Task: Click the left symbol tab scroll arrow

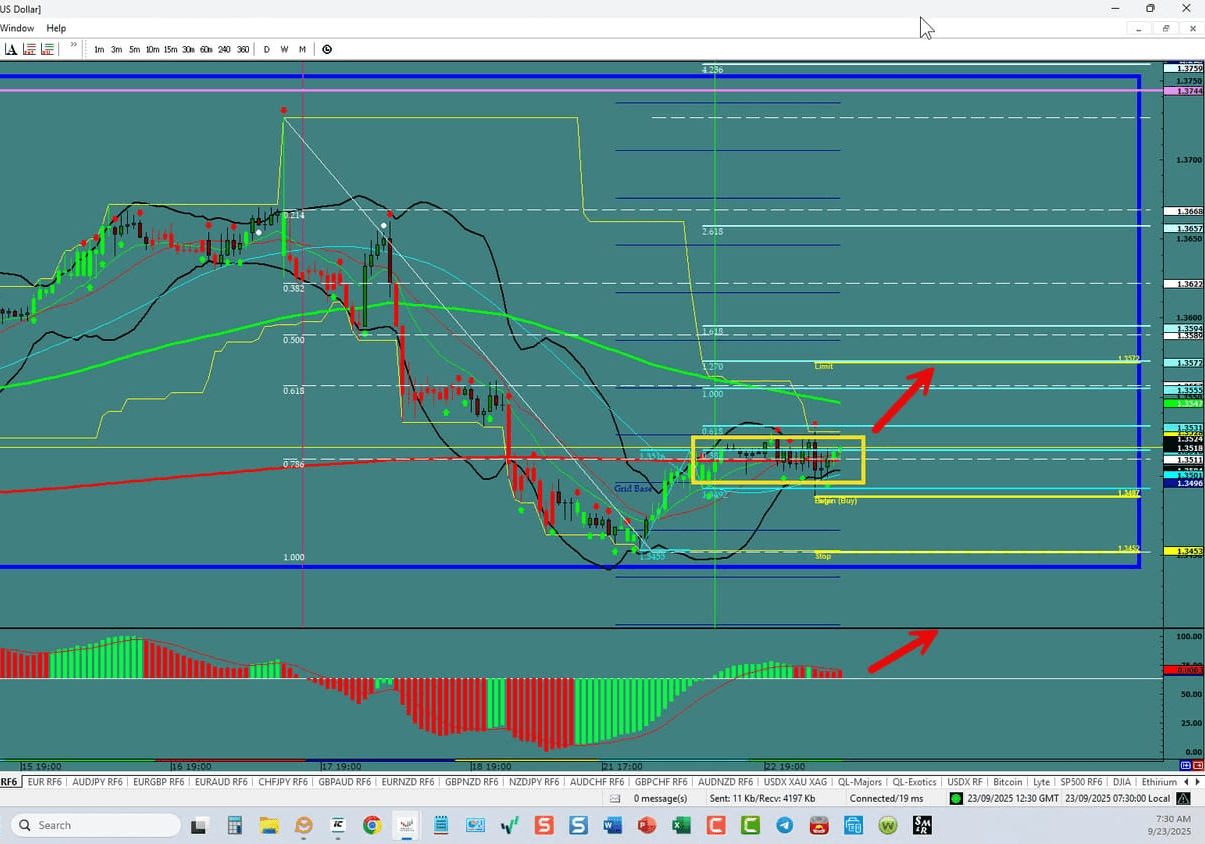Action: (1187, 782)
